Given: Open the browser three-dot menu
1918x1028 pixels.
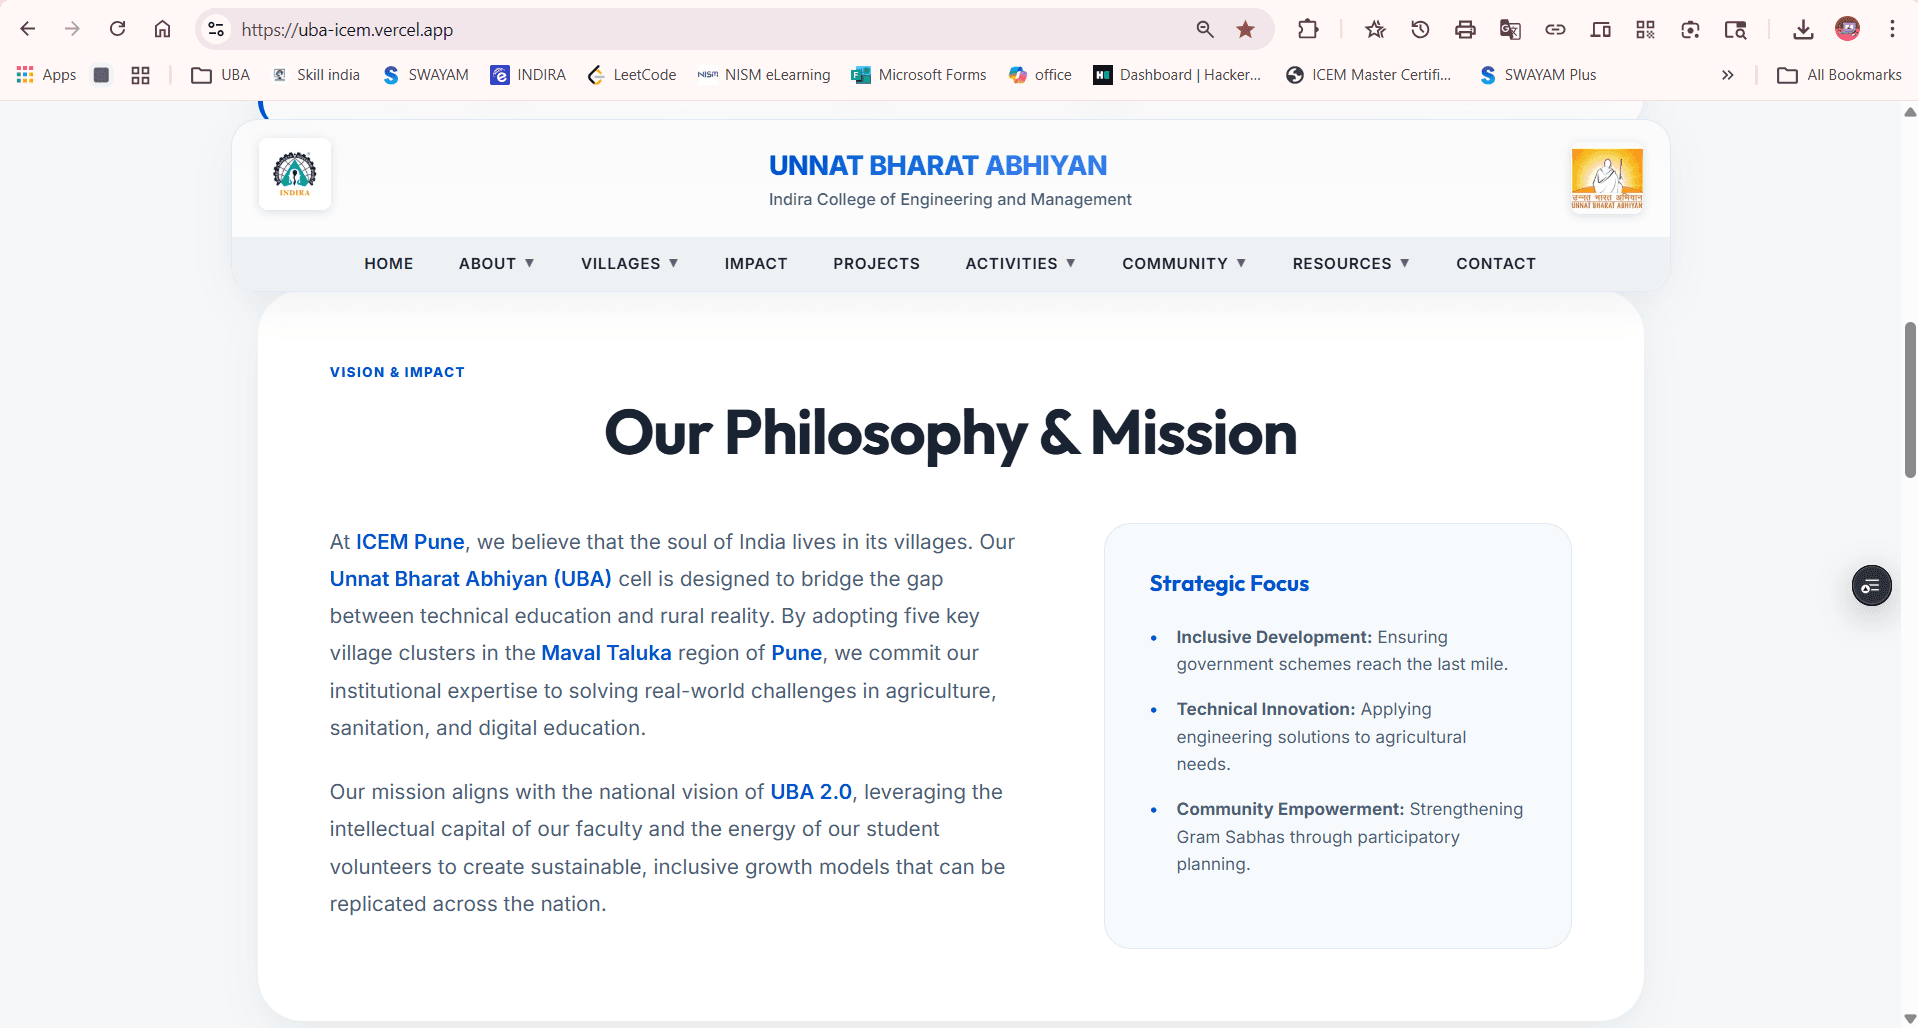Looking at the screenshot, I should pyautogui.click(x=1892, y=29).
